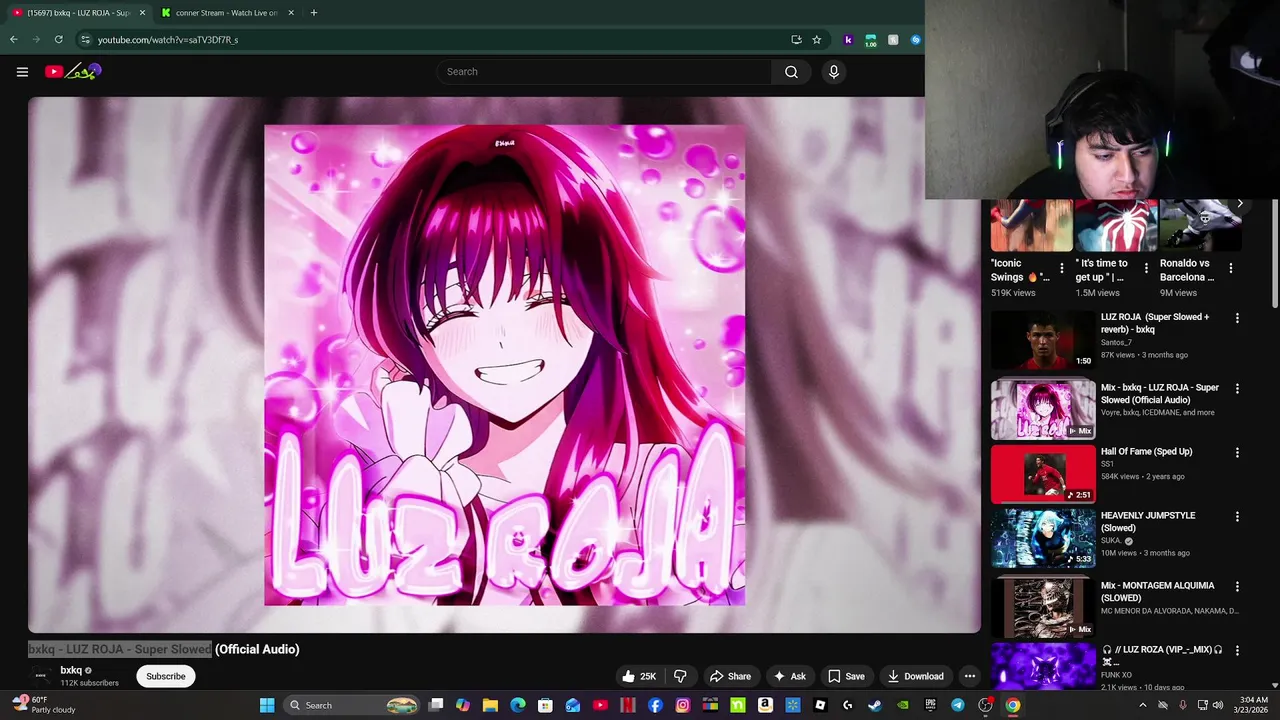This screenshot has width=1280, height=720.
Task: View site information icon in address bar
Action: click(x=85, y=39)
